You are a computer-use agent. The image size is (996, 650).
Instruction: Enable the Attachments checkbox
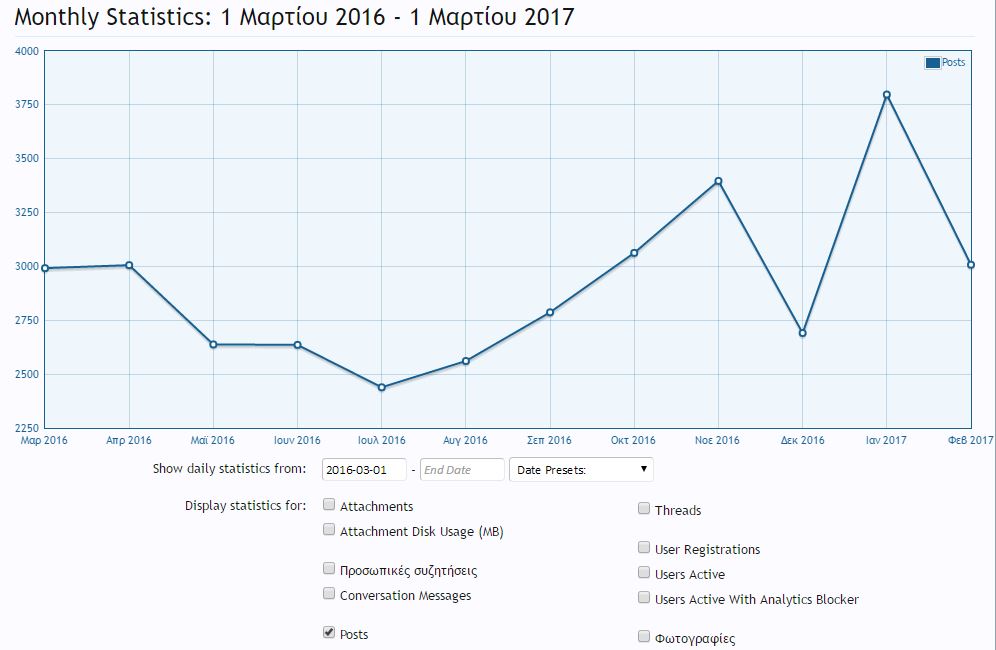point(329,506)
